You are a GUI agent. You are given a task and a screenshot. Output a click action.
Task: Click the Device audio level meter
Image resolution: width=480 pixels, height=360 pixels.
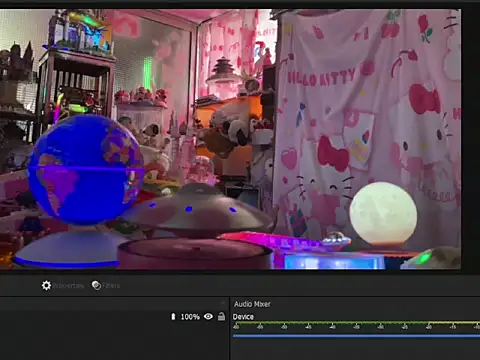356,323
